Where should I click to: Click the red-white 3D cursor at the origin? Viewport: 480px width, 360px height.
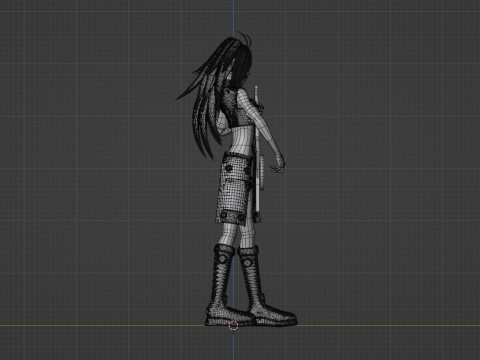[x=233, y=325]
